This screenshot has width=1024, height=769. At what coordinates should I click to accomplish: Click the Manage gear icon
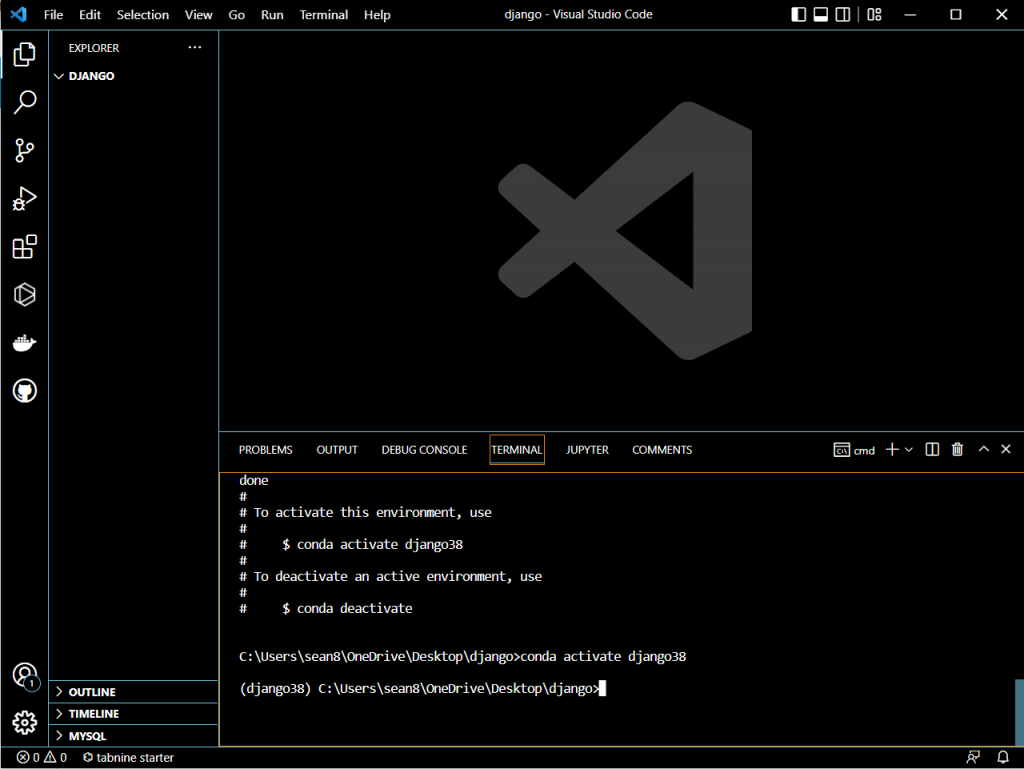coord(25,722)
